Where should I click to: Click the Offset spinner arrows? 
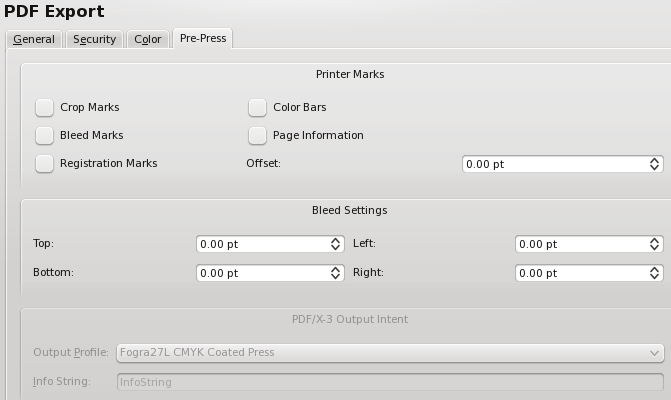[x=655, y=164]
